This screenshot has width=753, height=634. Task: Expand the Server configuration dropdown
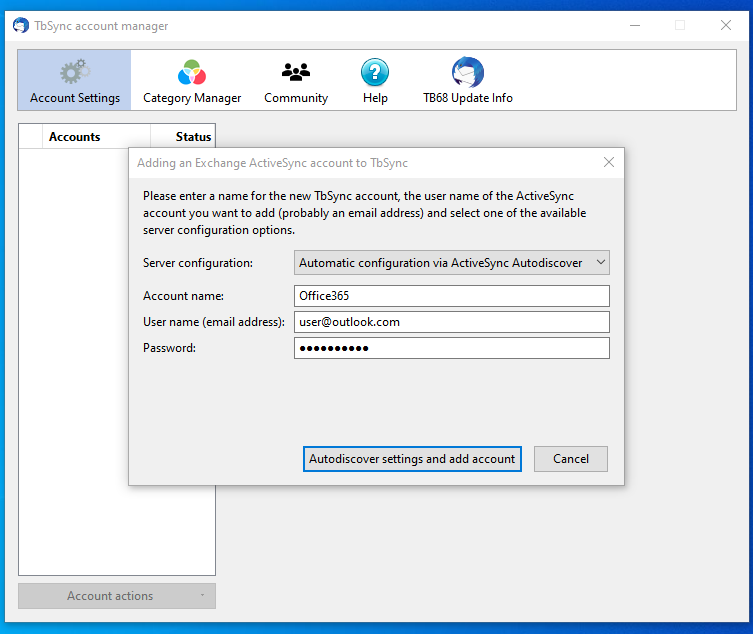pos(451,263)
